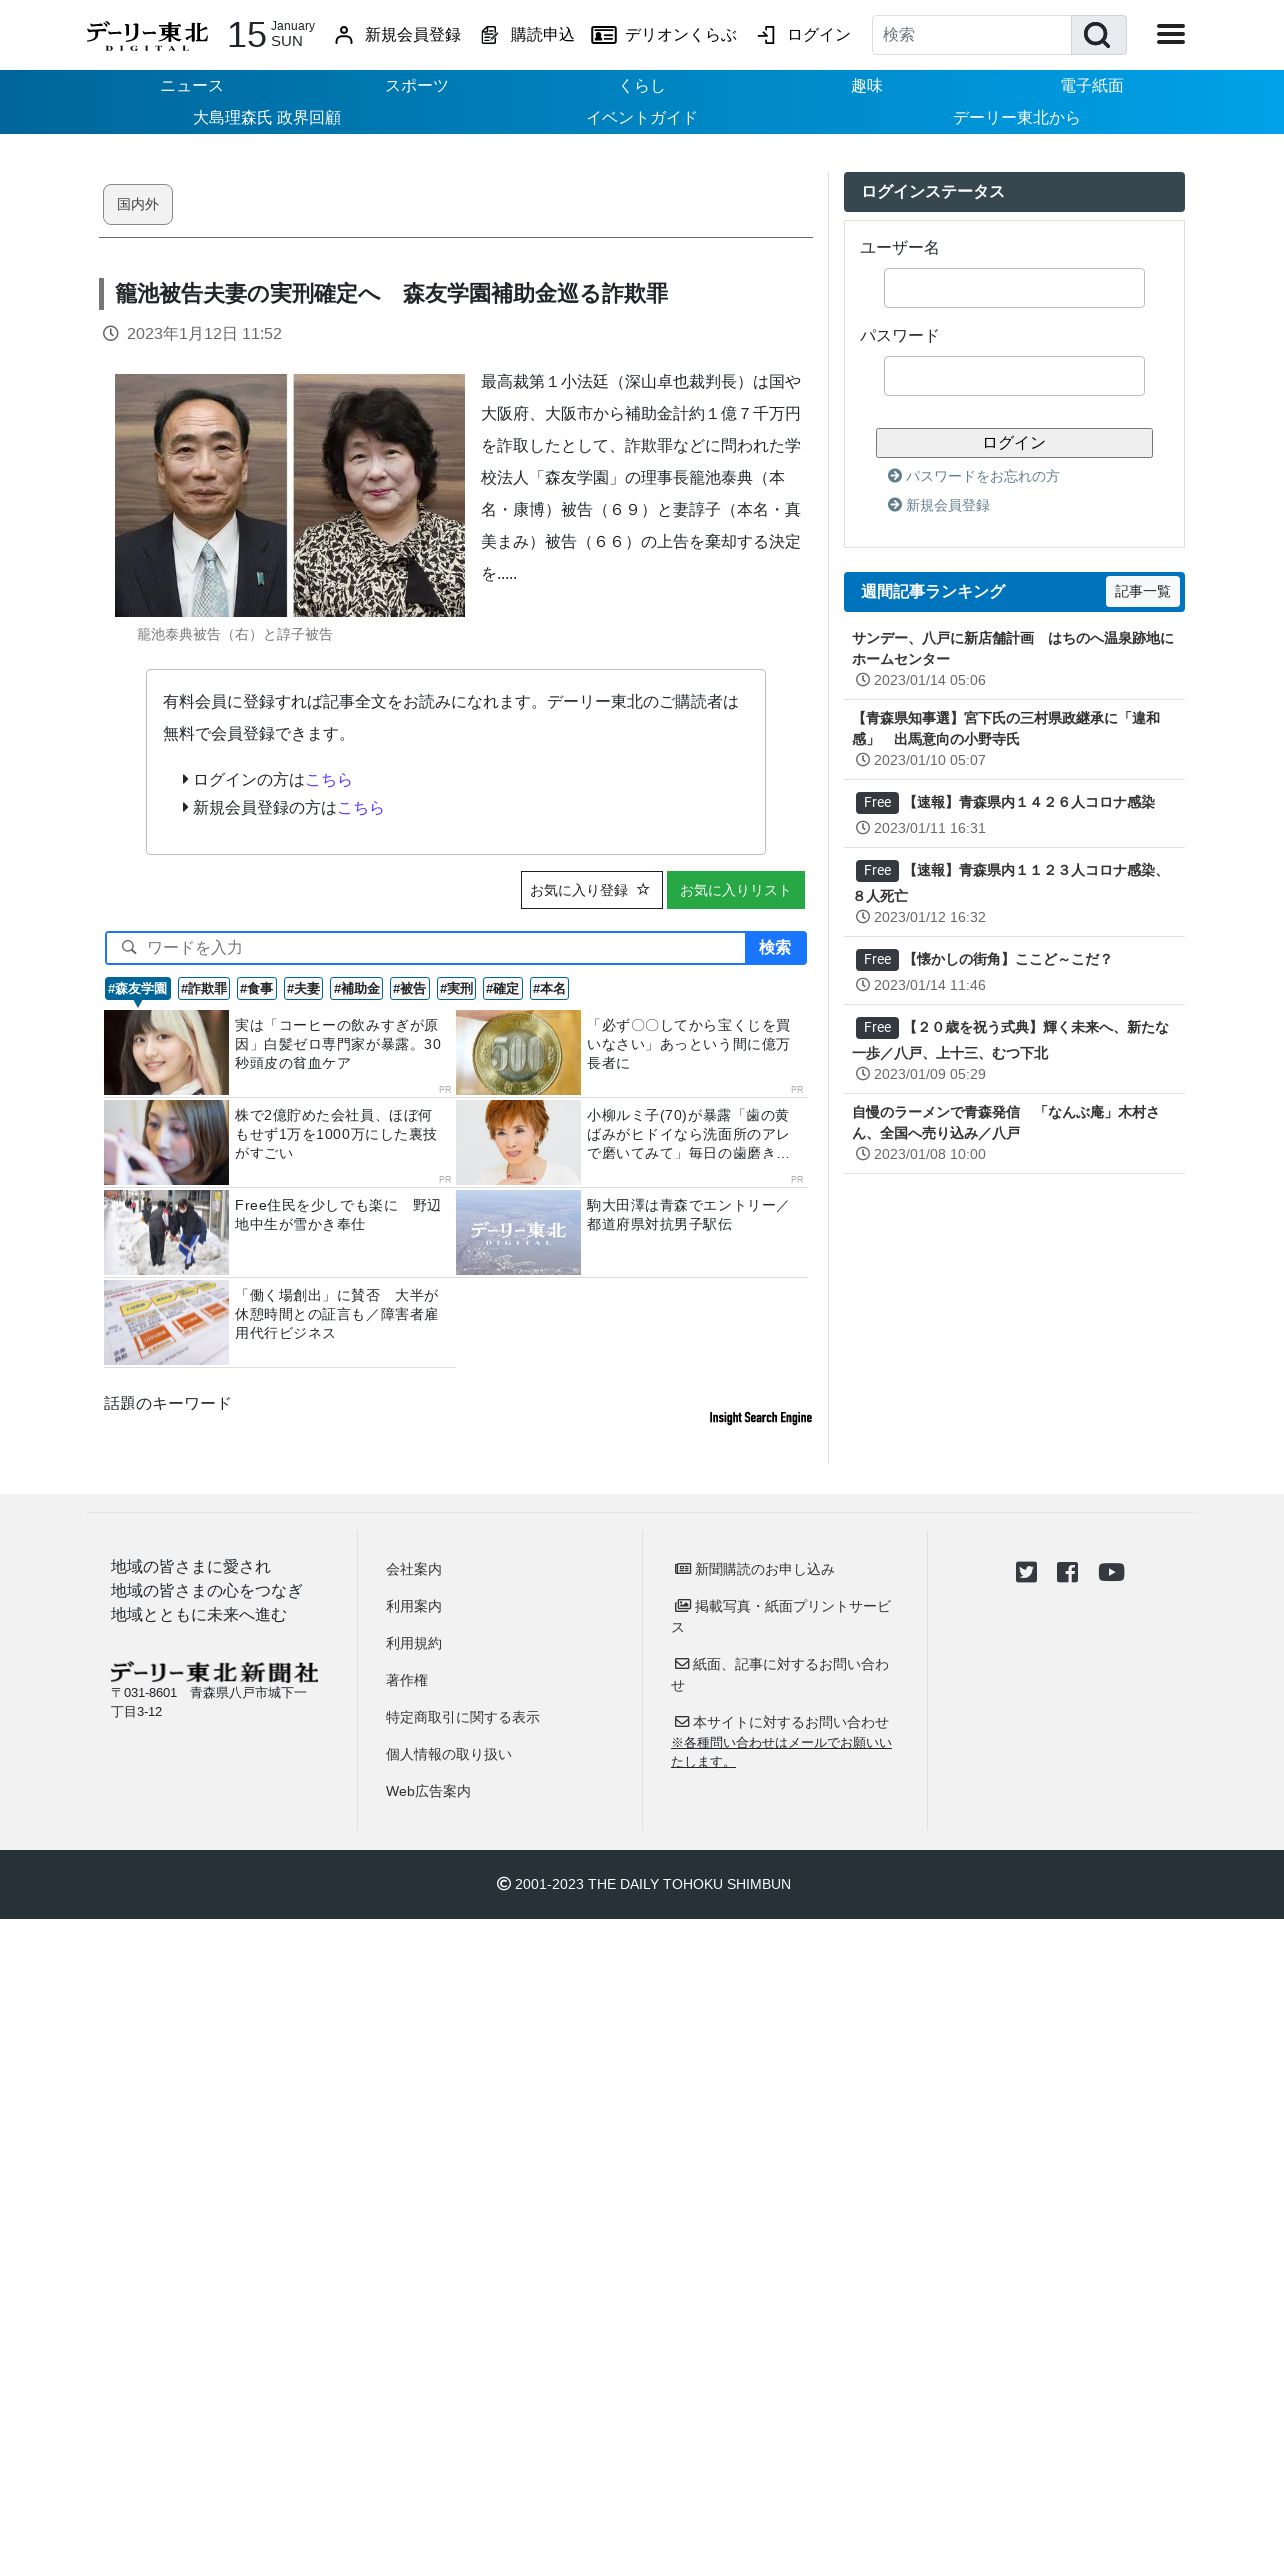
Task: Click envelope icon for 紙面、記事に対するお問い合わせ
Action: point(682,1664)
